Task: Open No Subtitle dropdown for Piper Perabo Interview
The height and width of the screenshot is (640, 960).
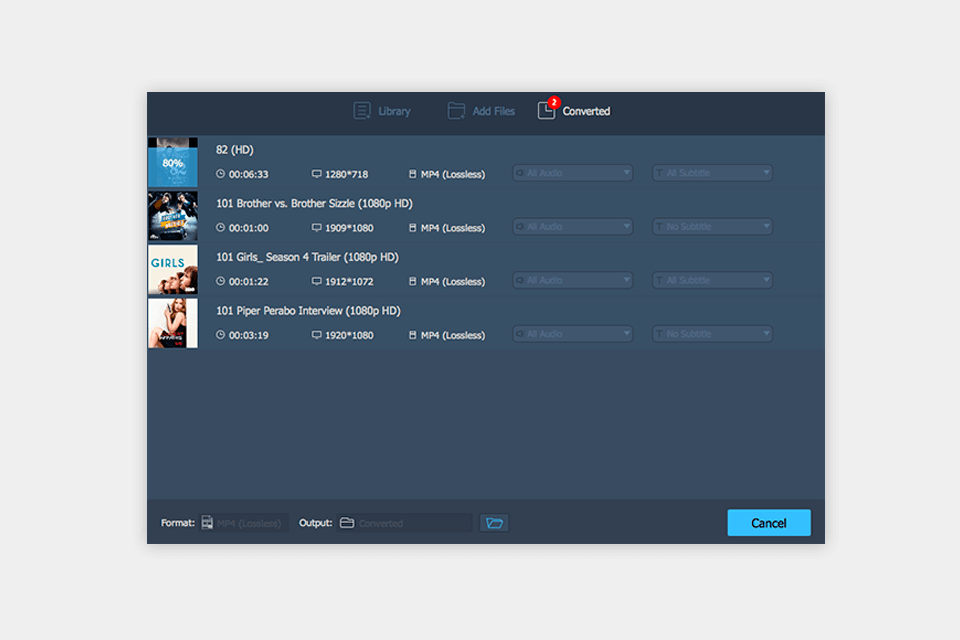Action: 713,334
